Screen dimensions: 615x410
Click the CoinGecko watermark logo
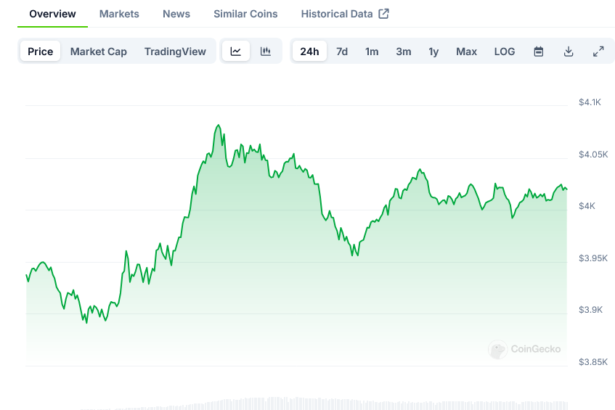tap(525, 350)
